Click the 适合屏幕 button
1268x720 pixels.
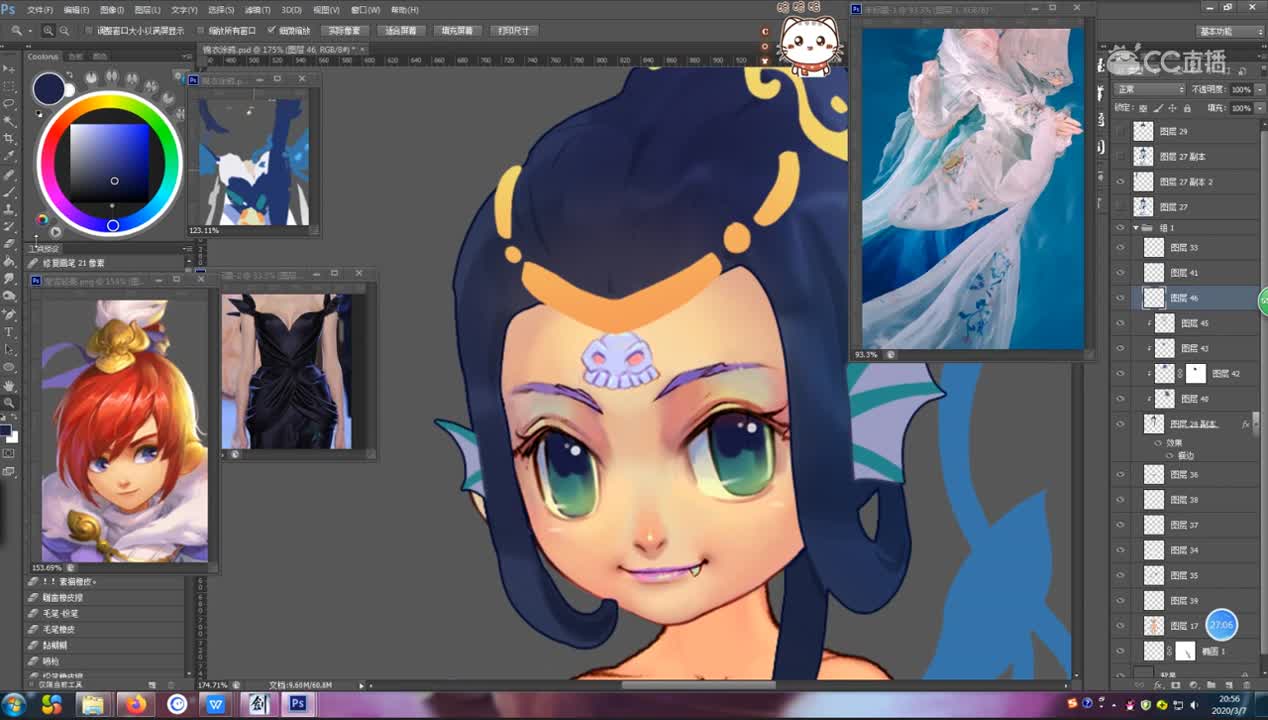click(401, 31)
